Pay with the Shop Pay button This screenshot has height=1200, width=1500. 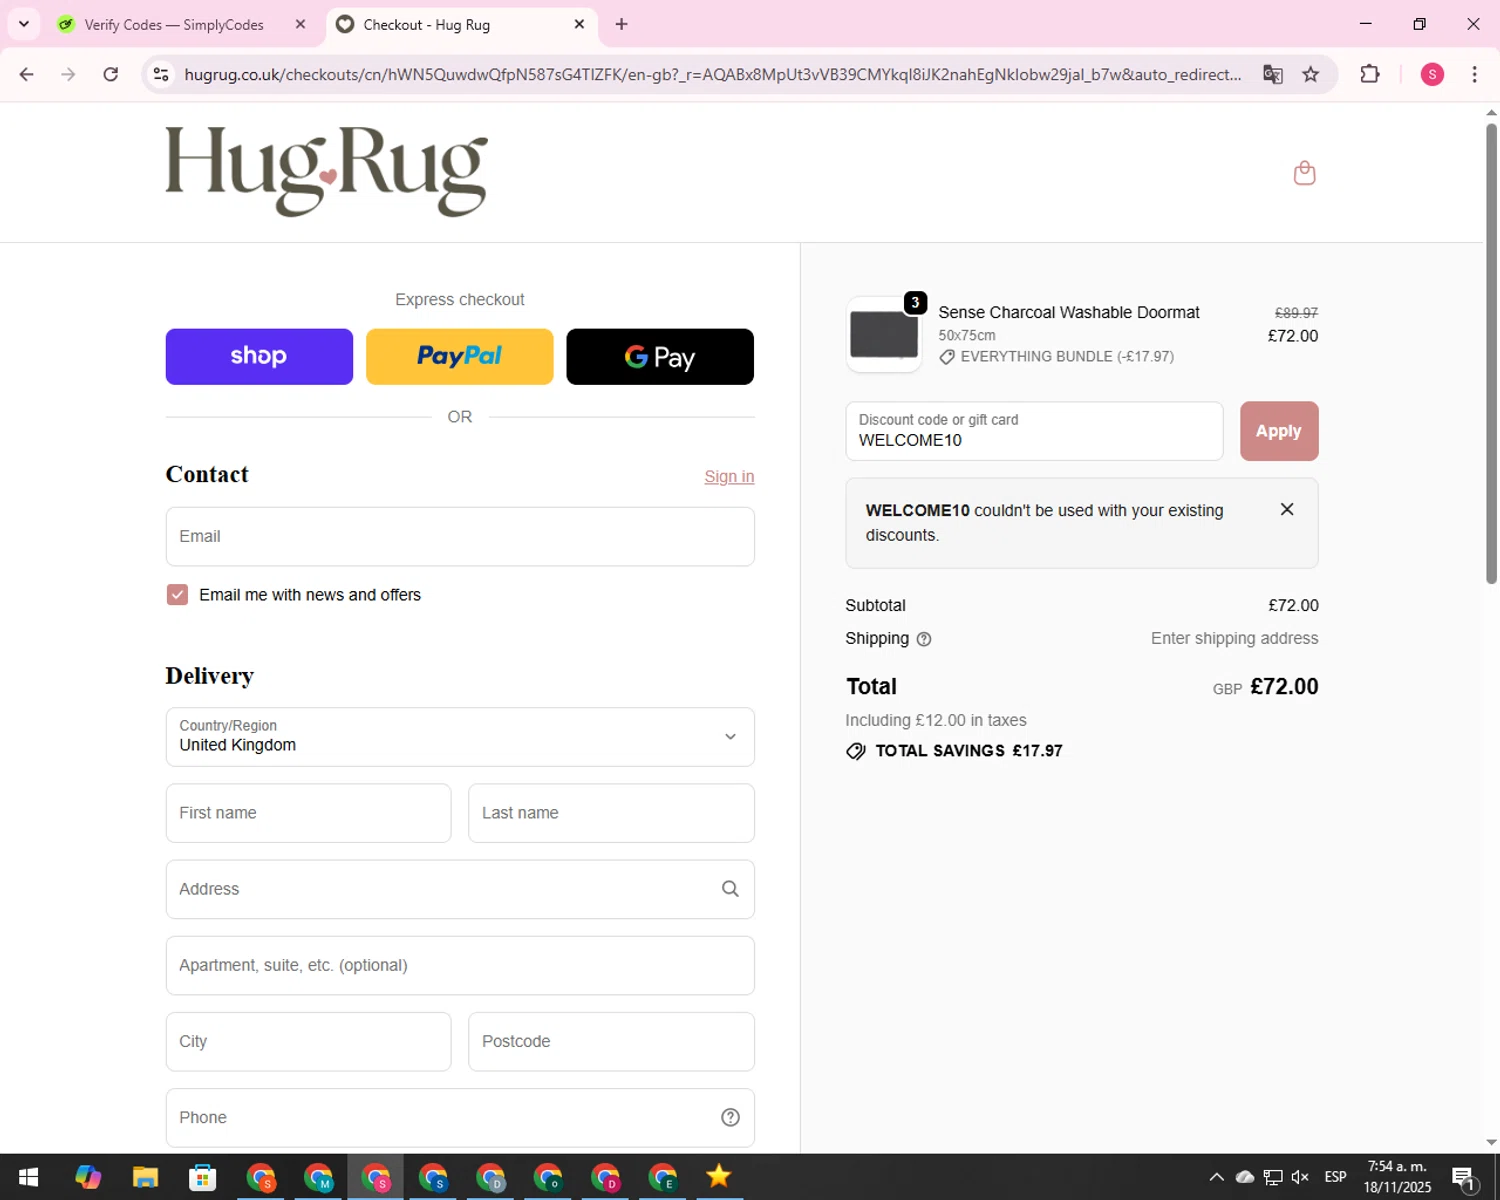click(259, 357)
